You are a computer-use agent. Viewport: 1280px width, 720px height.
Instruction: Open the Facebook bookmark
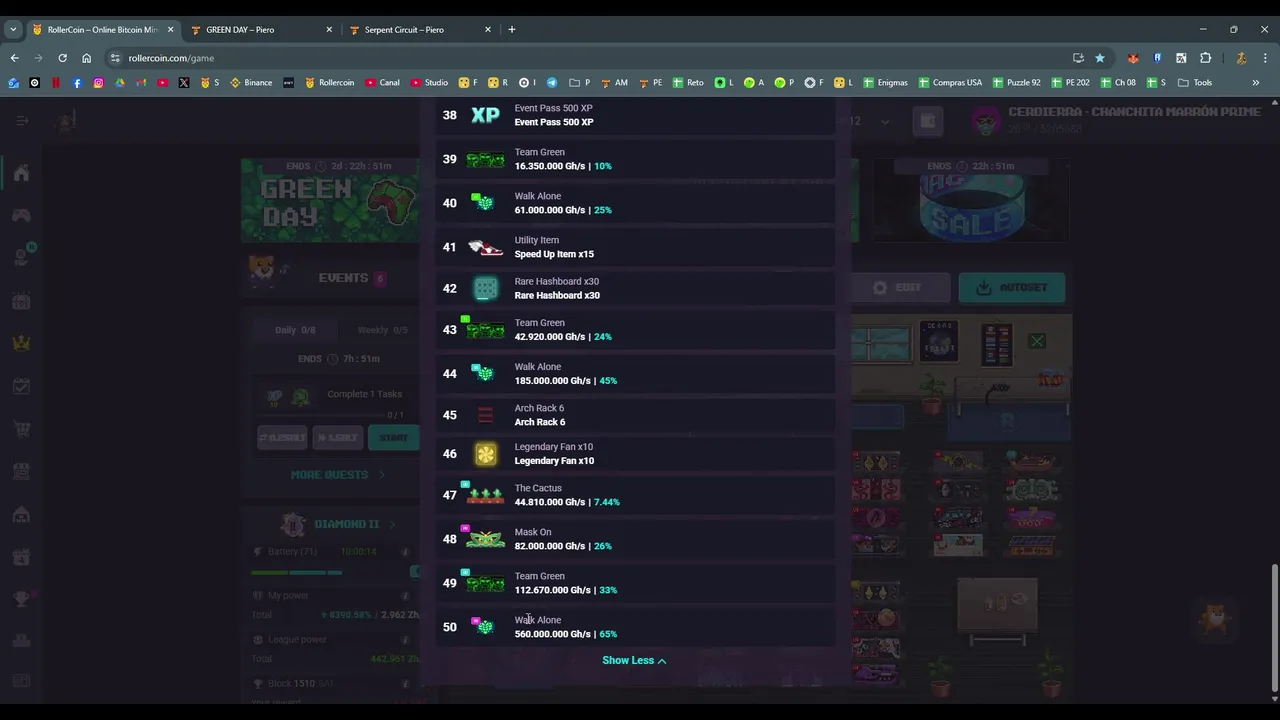[77, 83]
